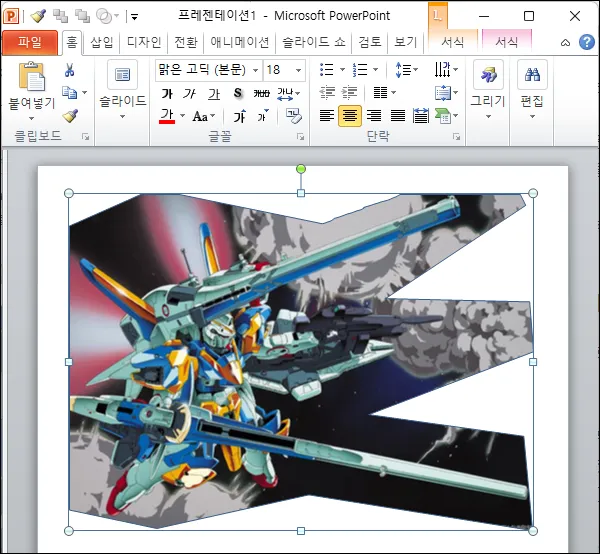Click the top-middle sizing handle

[x=301, y=193]
